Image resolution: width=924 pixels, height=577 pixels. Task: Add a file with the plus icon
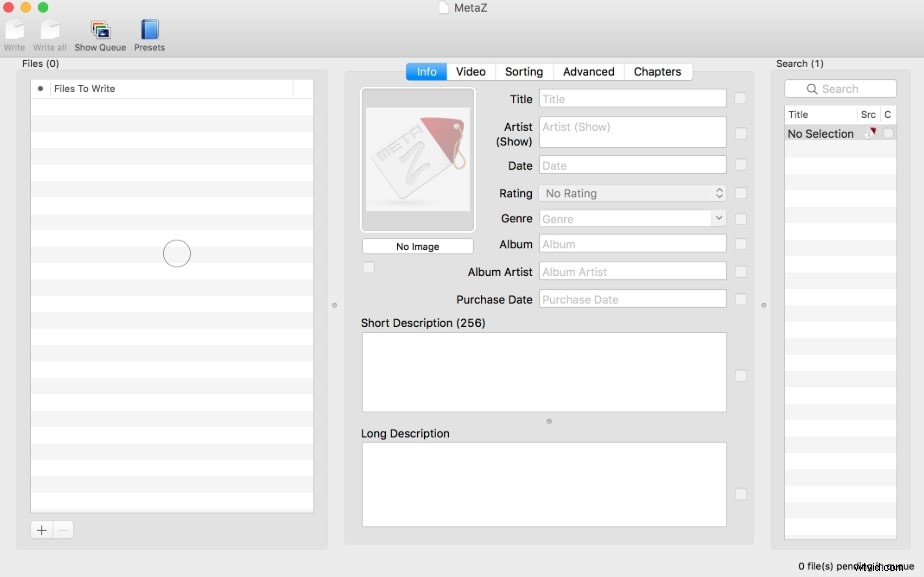[41, 530]
